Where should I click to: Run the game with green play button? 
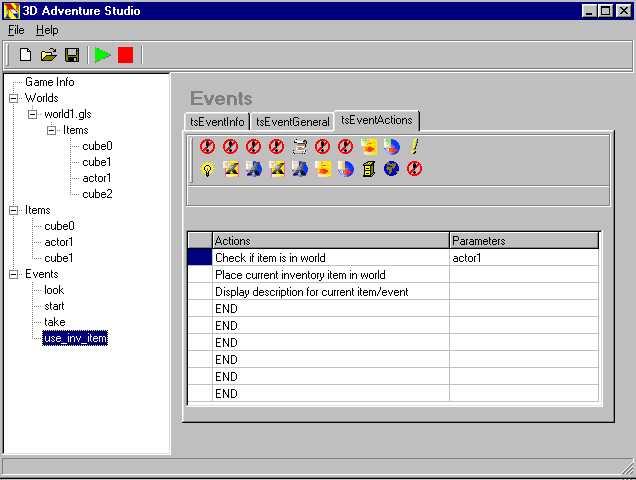click(x=102, y=55)
